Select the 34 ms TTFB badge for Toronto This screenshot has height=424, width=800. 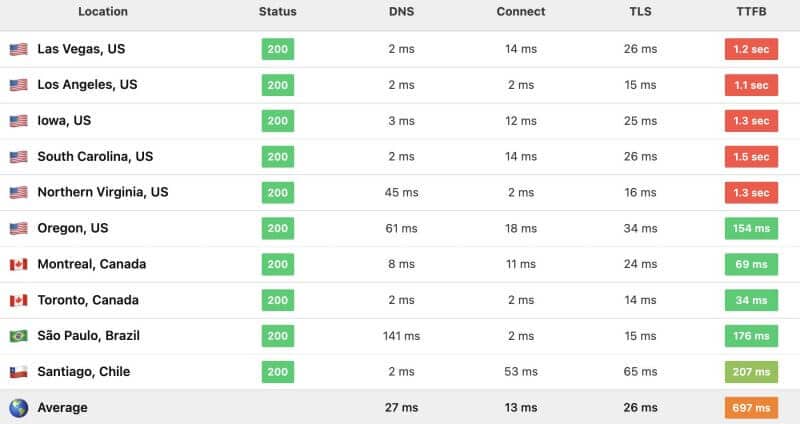[x=751, y=300]
